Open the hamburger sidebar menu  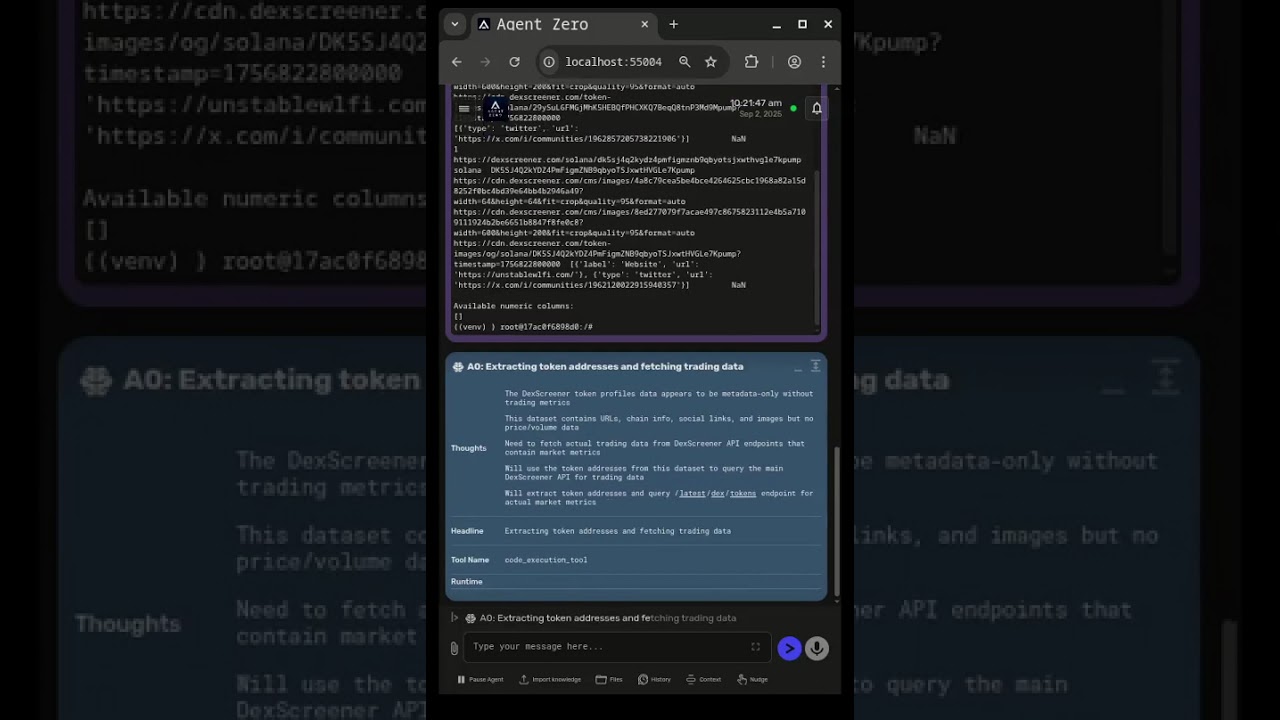tap(464, 108)
